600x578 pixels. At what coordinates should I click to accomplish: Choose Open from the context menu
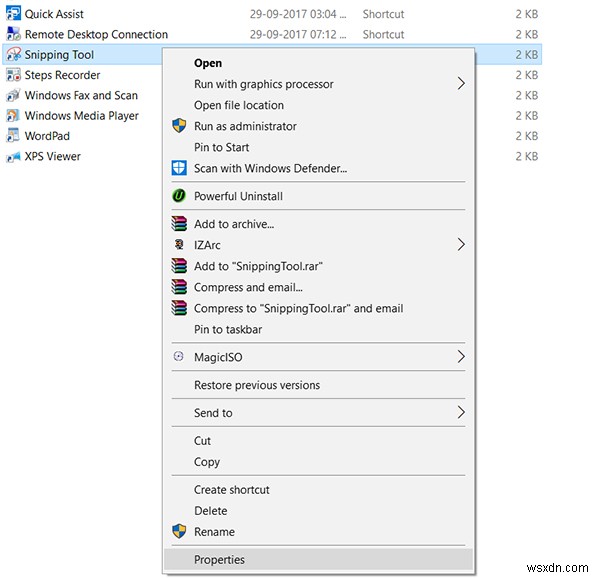click(318, 63)
